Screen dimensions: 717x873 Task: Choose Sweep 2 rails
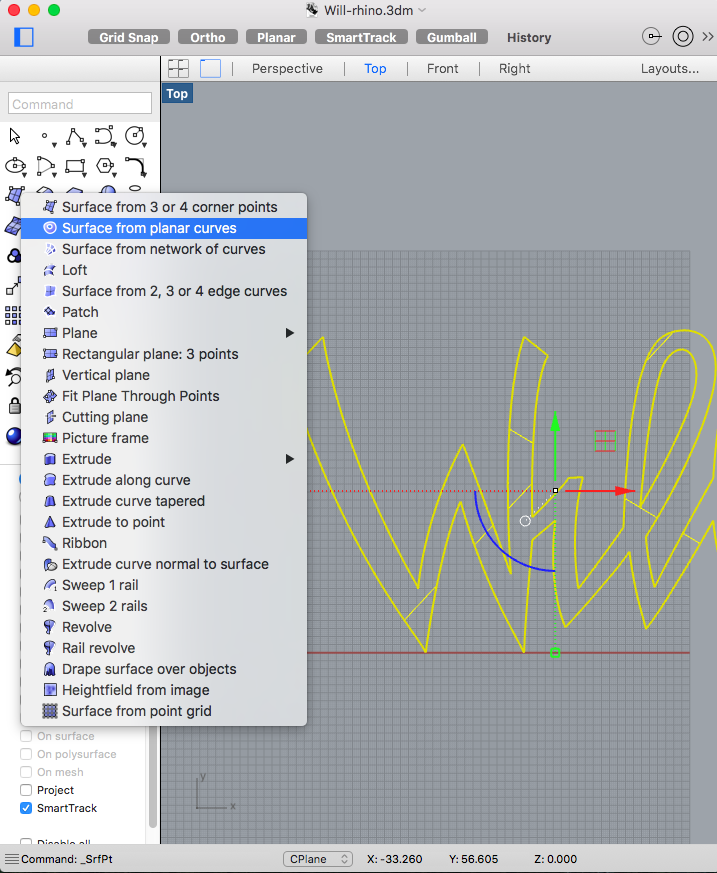click(x=164, y=606)
